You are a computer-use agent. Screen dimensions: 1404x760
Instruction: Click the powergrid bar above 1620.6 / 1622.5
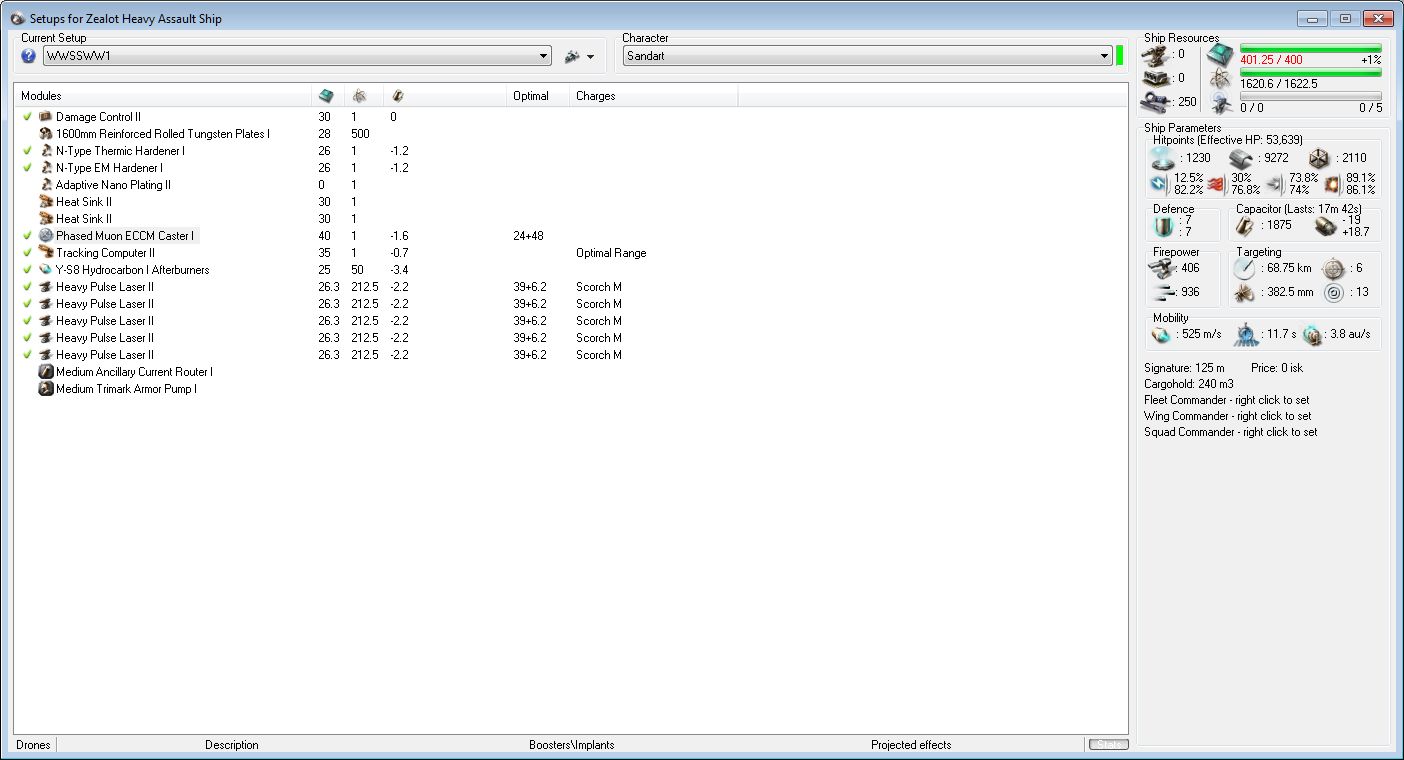click(1311, 73)
